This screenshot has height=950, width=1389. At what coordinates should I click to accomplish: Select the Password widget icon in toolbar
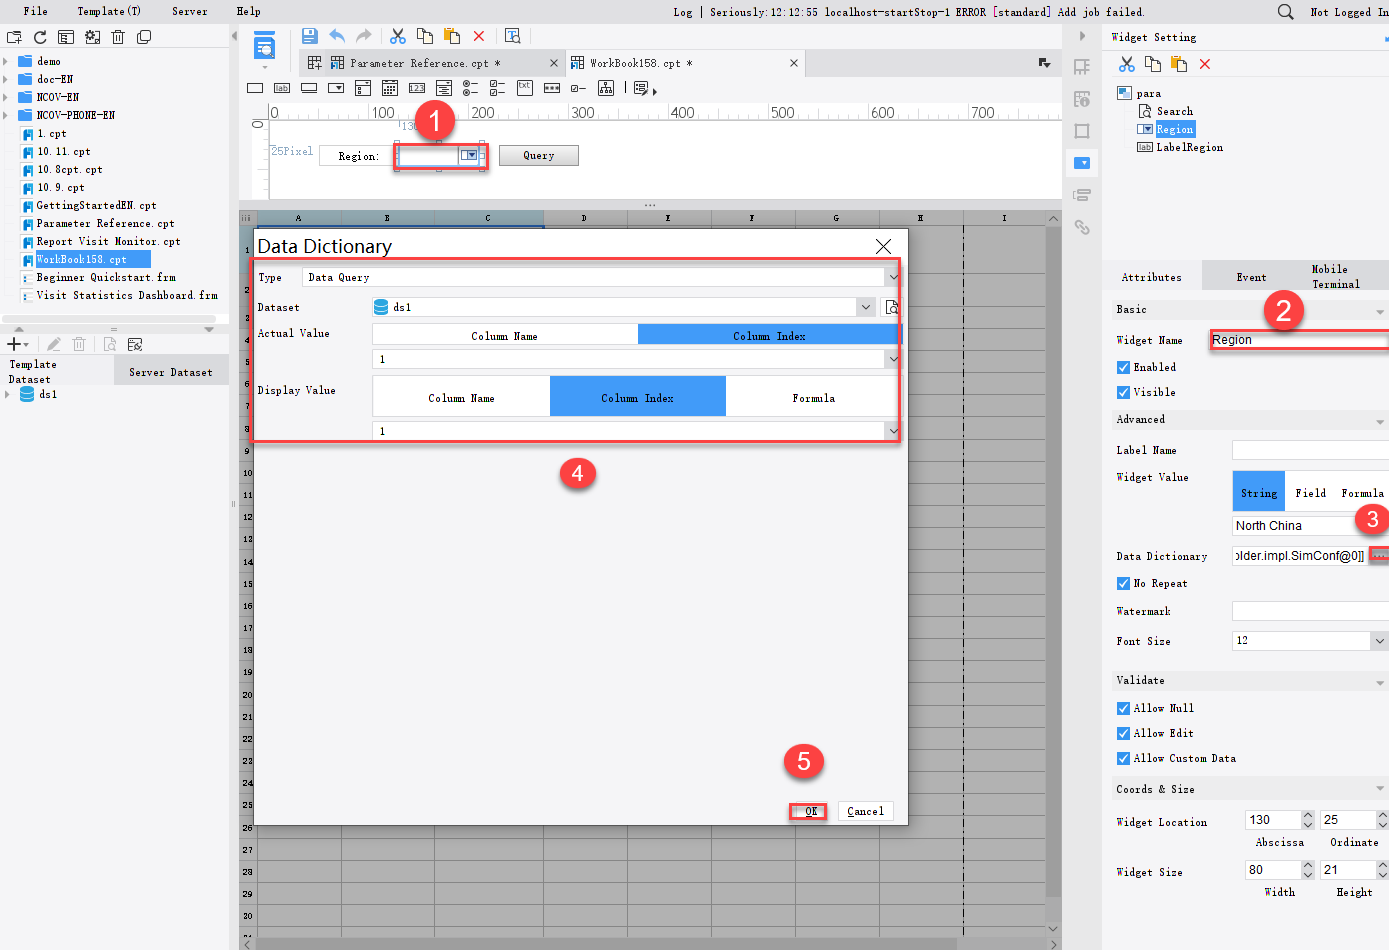point(551,88)
